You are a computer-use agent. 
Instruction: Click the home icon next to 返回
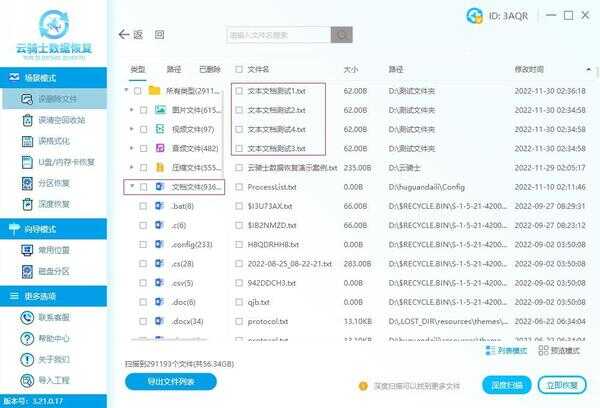[159, 34]
